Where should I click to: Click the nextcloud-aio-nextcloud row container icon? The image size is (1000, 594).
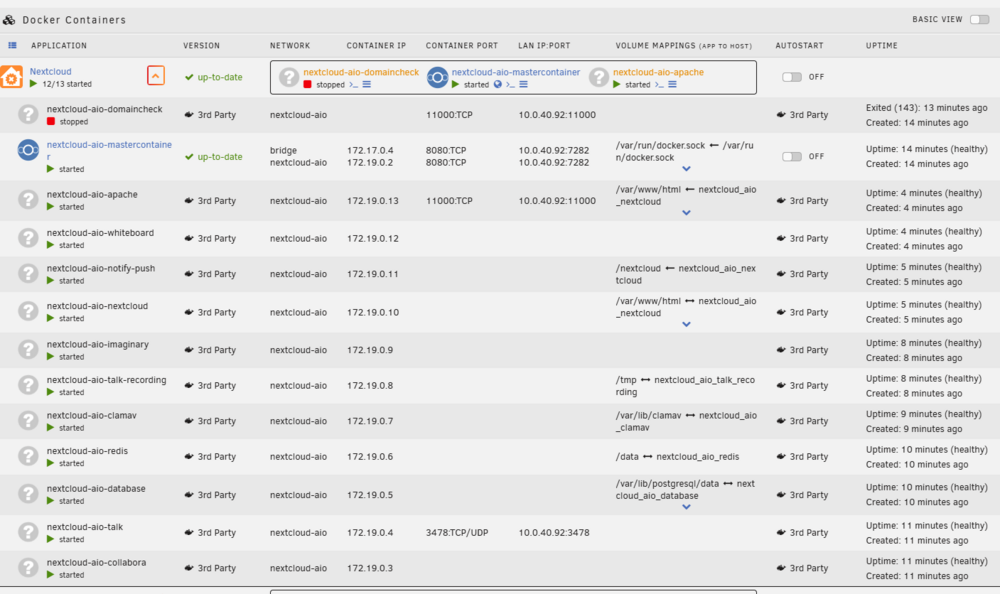pyautogui.click(x=27, y=311)
